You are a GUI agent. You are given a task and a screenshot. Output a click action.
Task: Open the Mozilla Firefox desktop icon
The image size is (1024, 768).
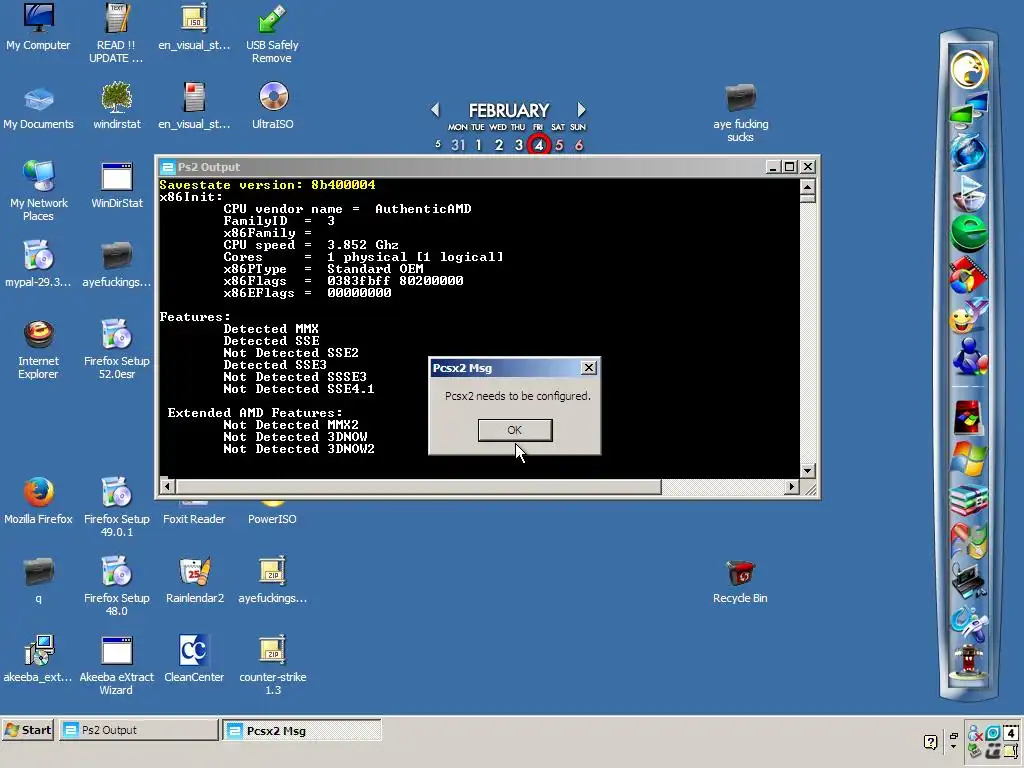pos(39,502)
